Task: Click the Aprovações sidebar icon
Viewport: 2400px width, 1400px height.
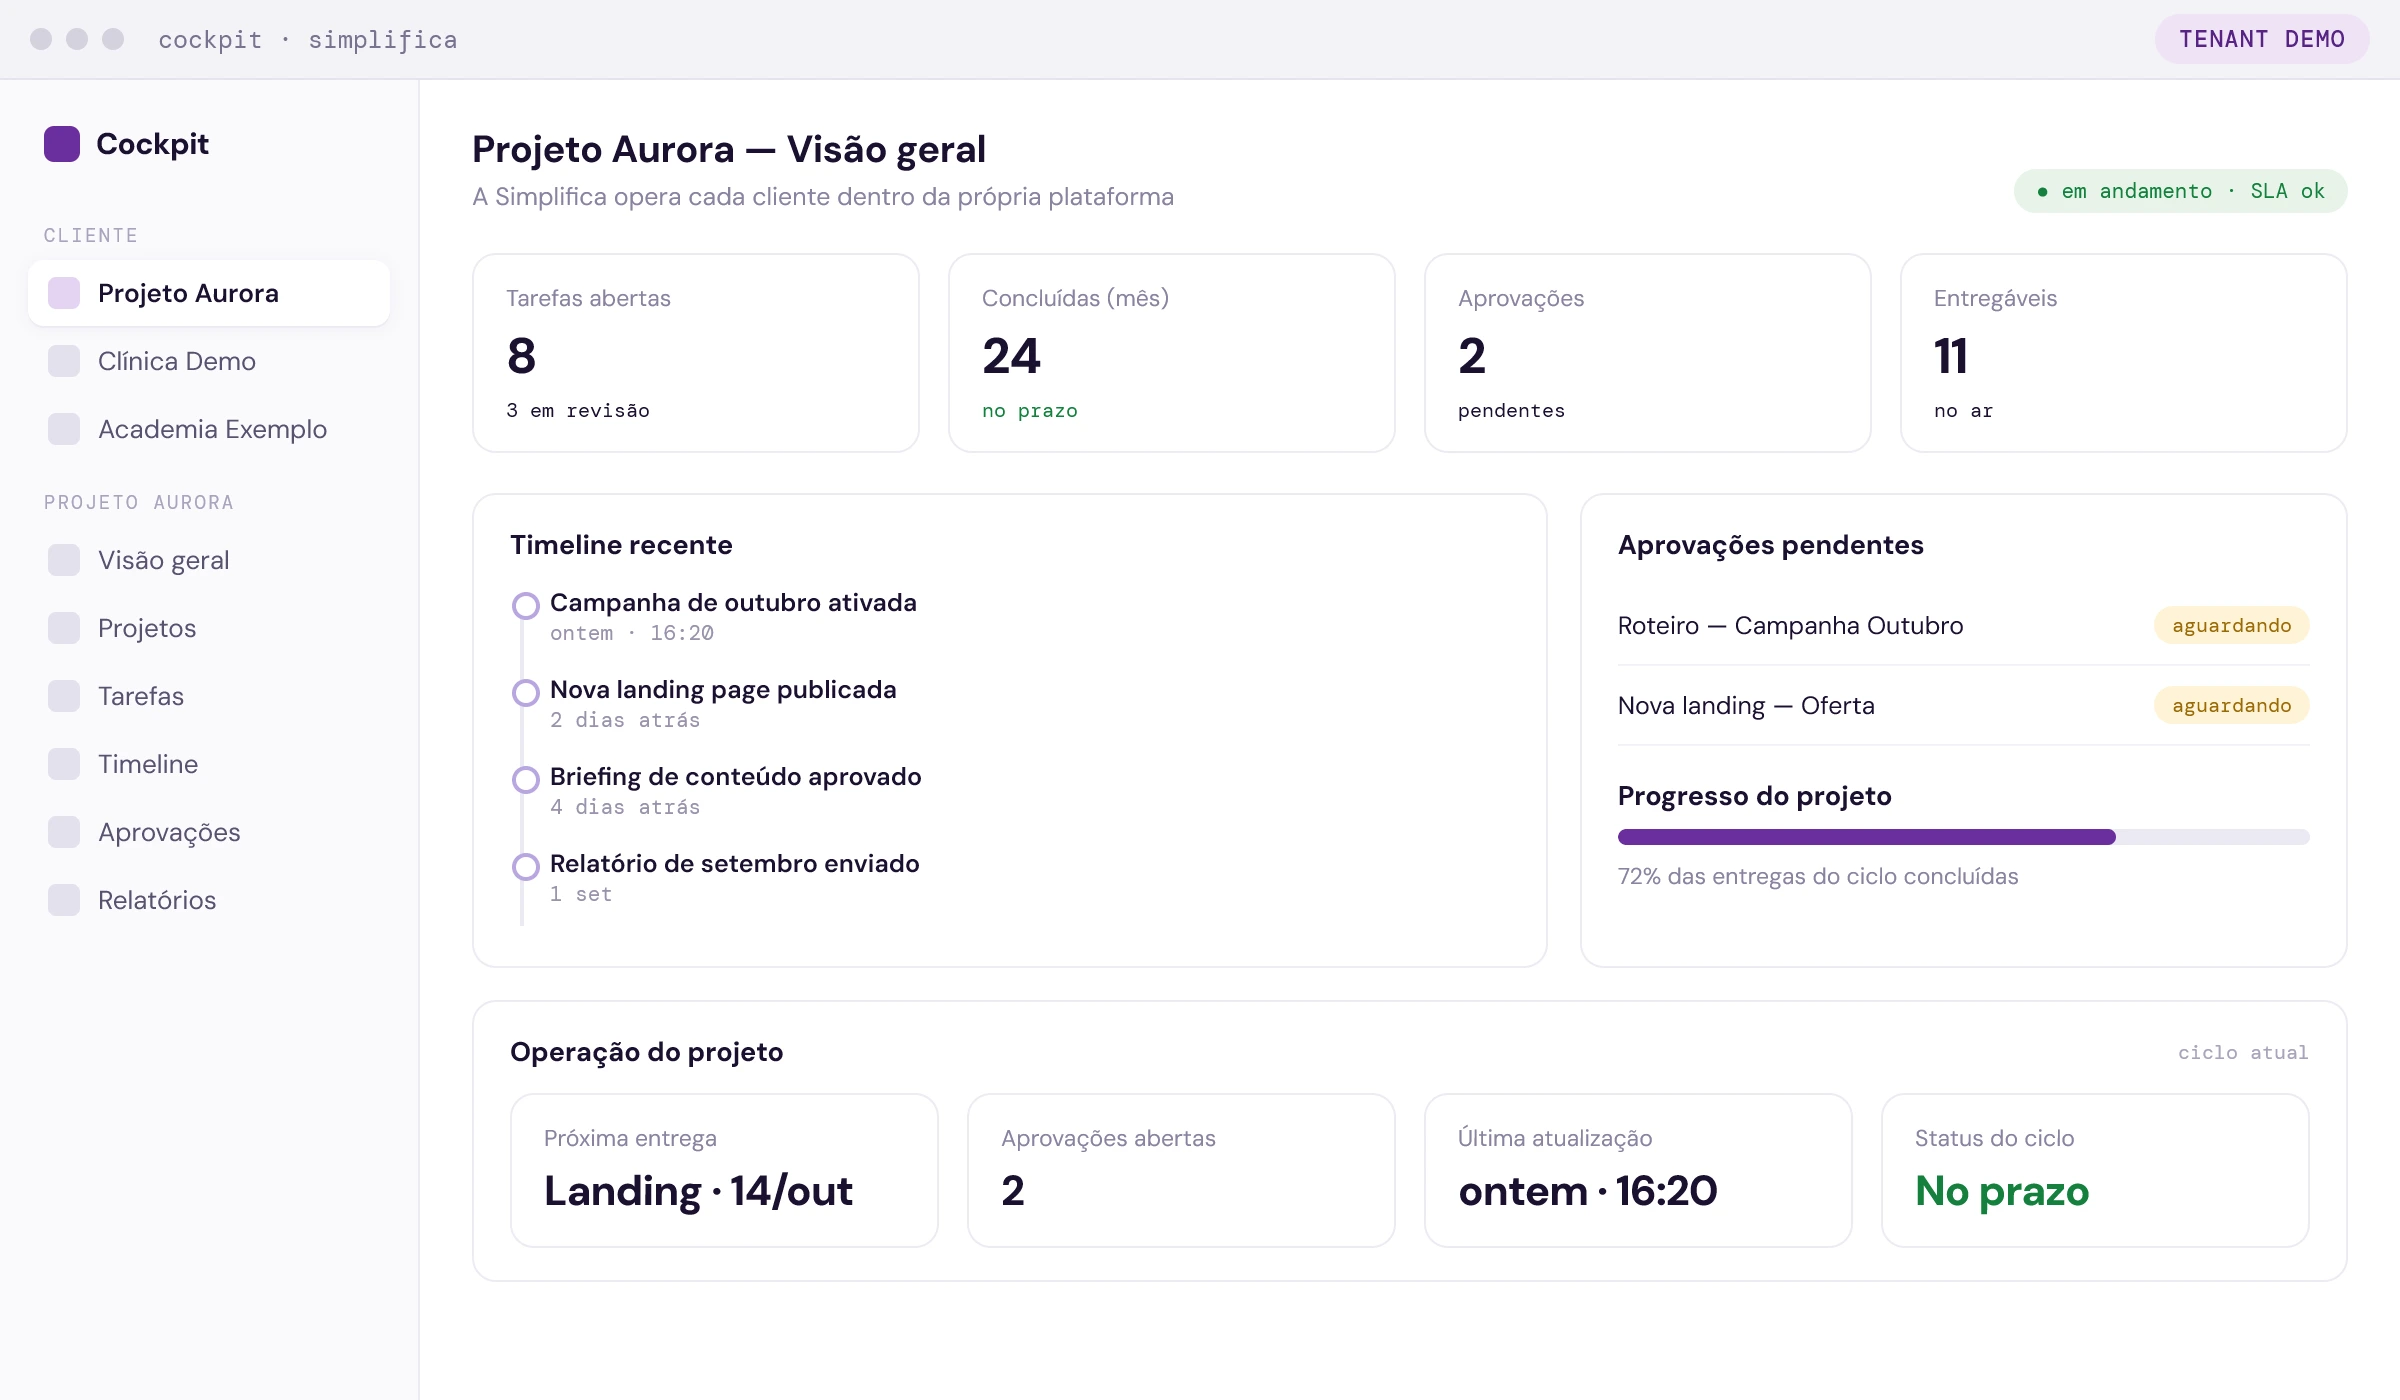Action: (x=64, y=832)
